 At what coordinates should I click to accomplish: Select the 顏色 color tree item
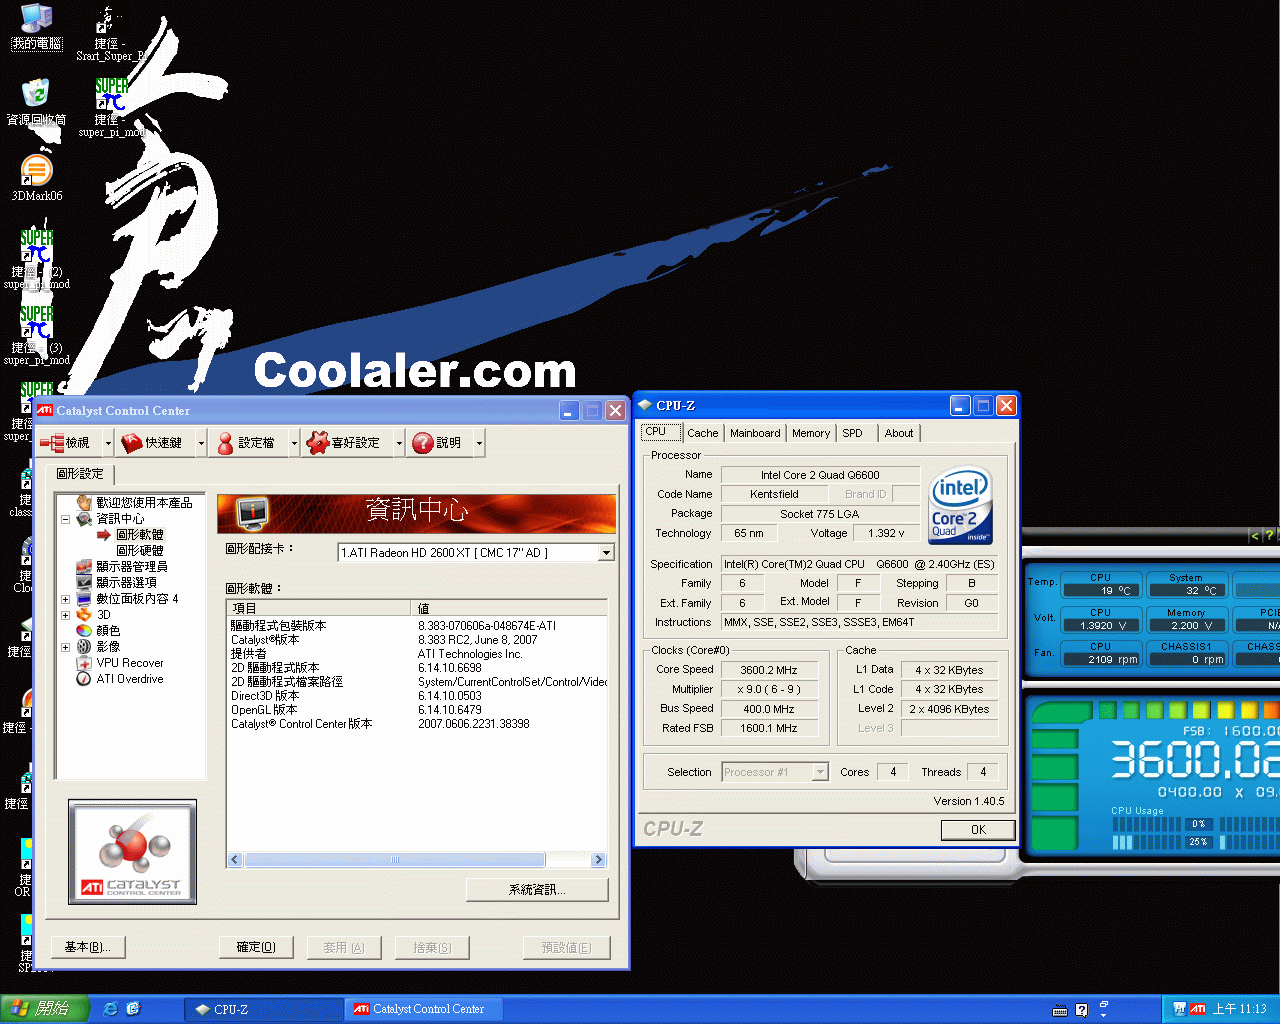108,631
